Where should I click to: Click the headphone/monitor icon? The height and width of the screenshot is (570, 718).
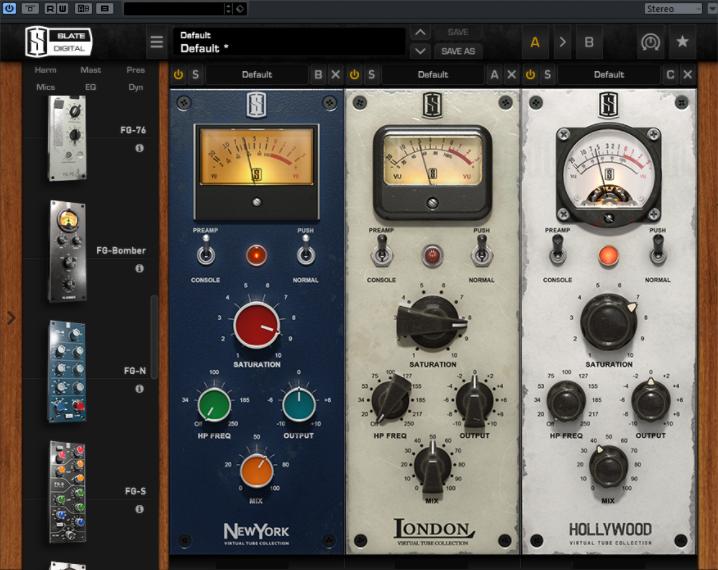click(x=650, y=42)
